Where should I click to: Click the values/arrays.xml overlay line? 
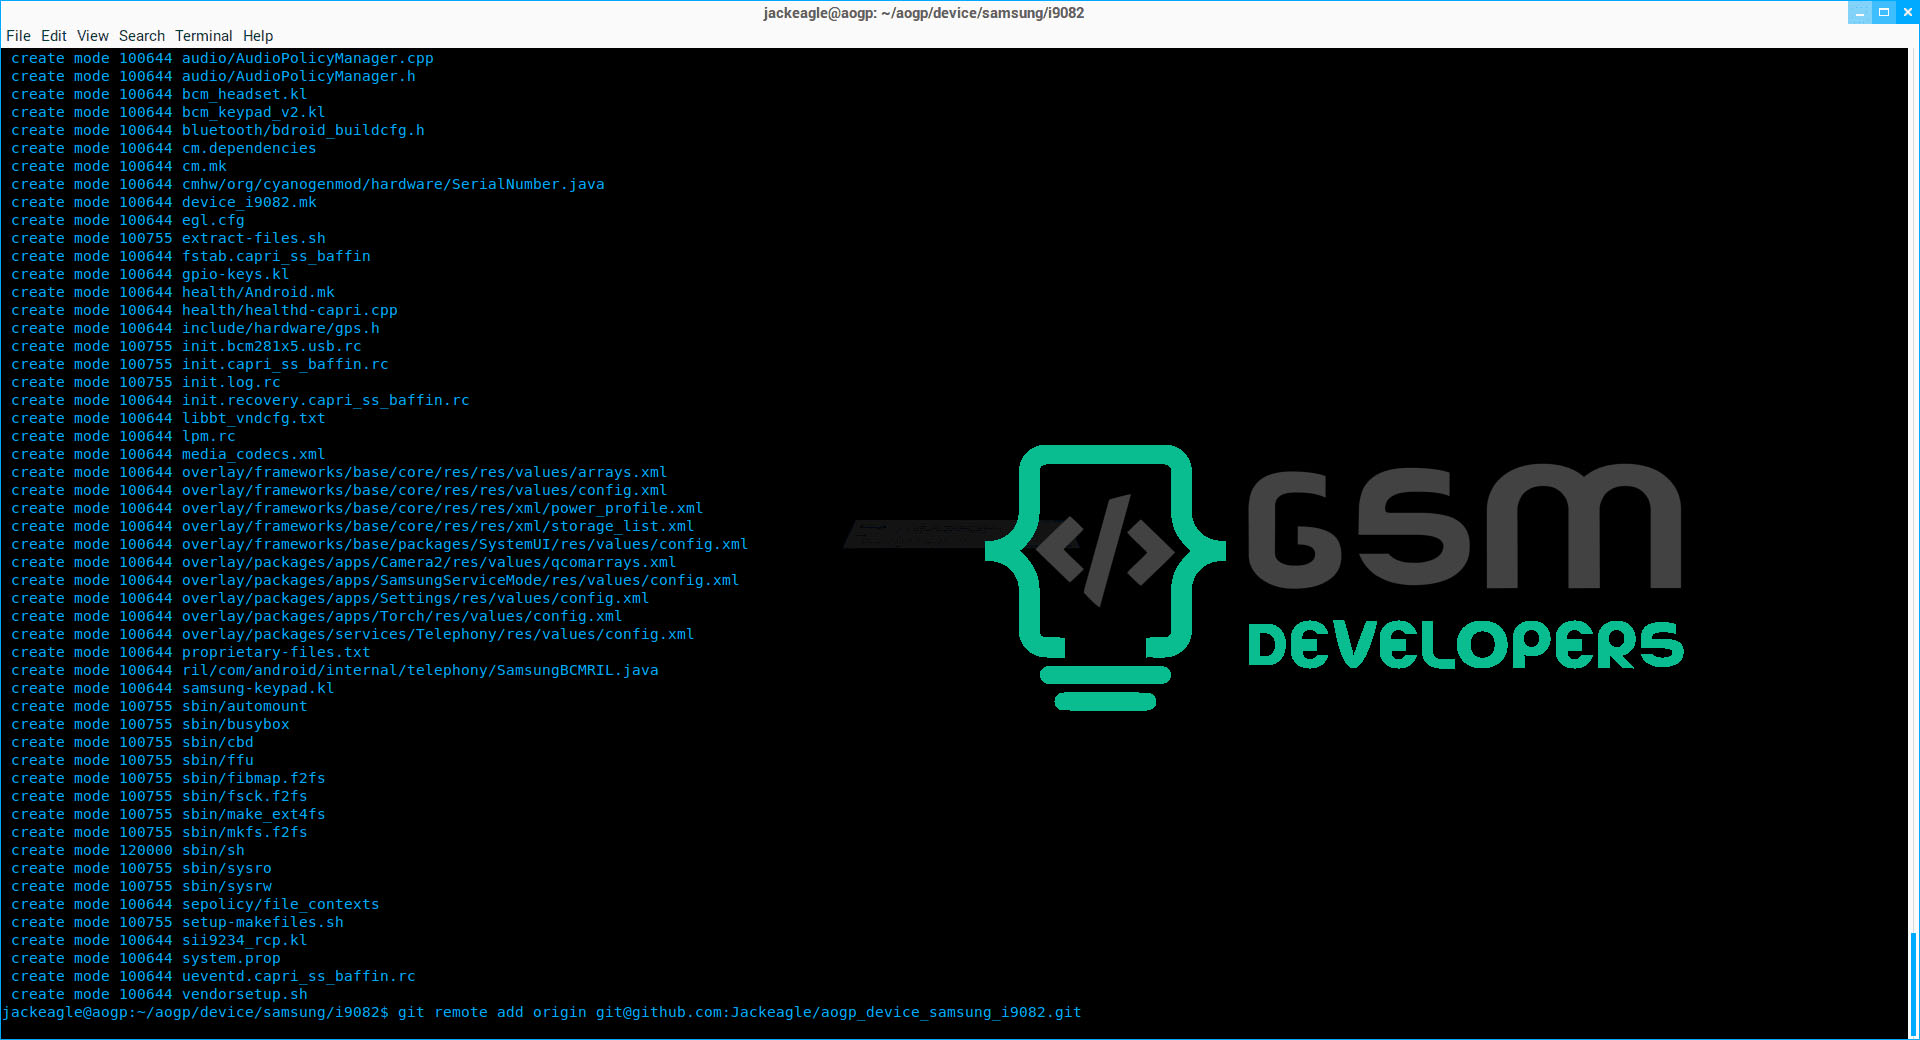point(339,473)
